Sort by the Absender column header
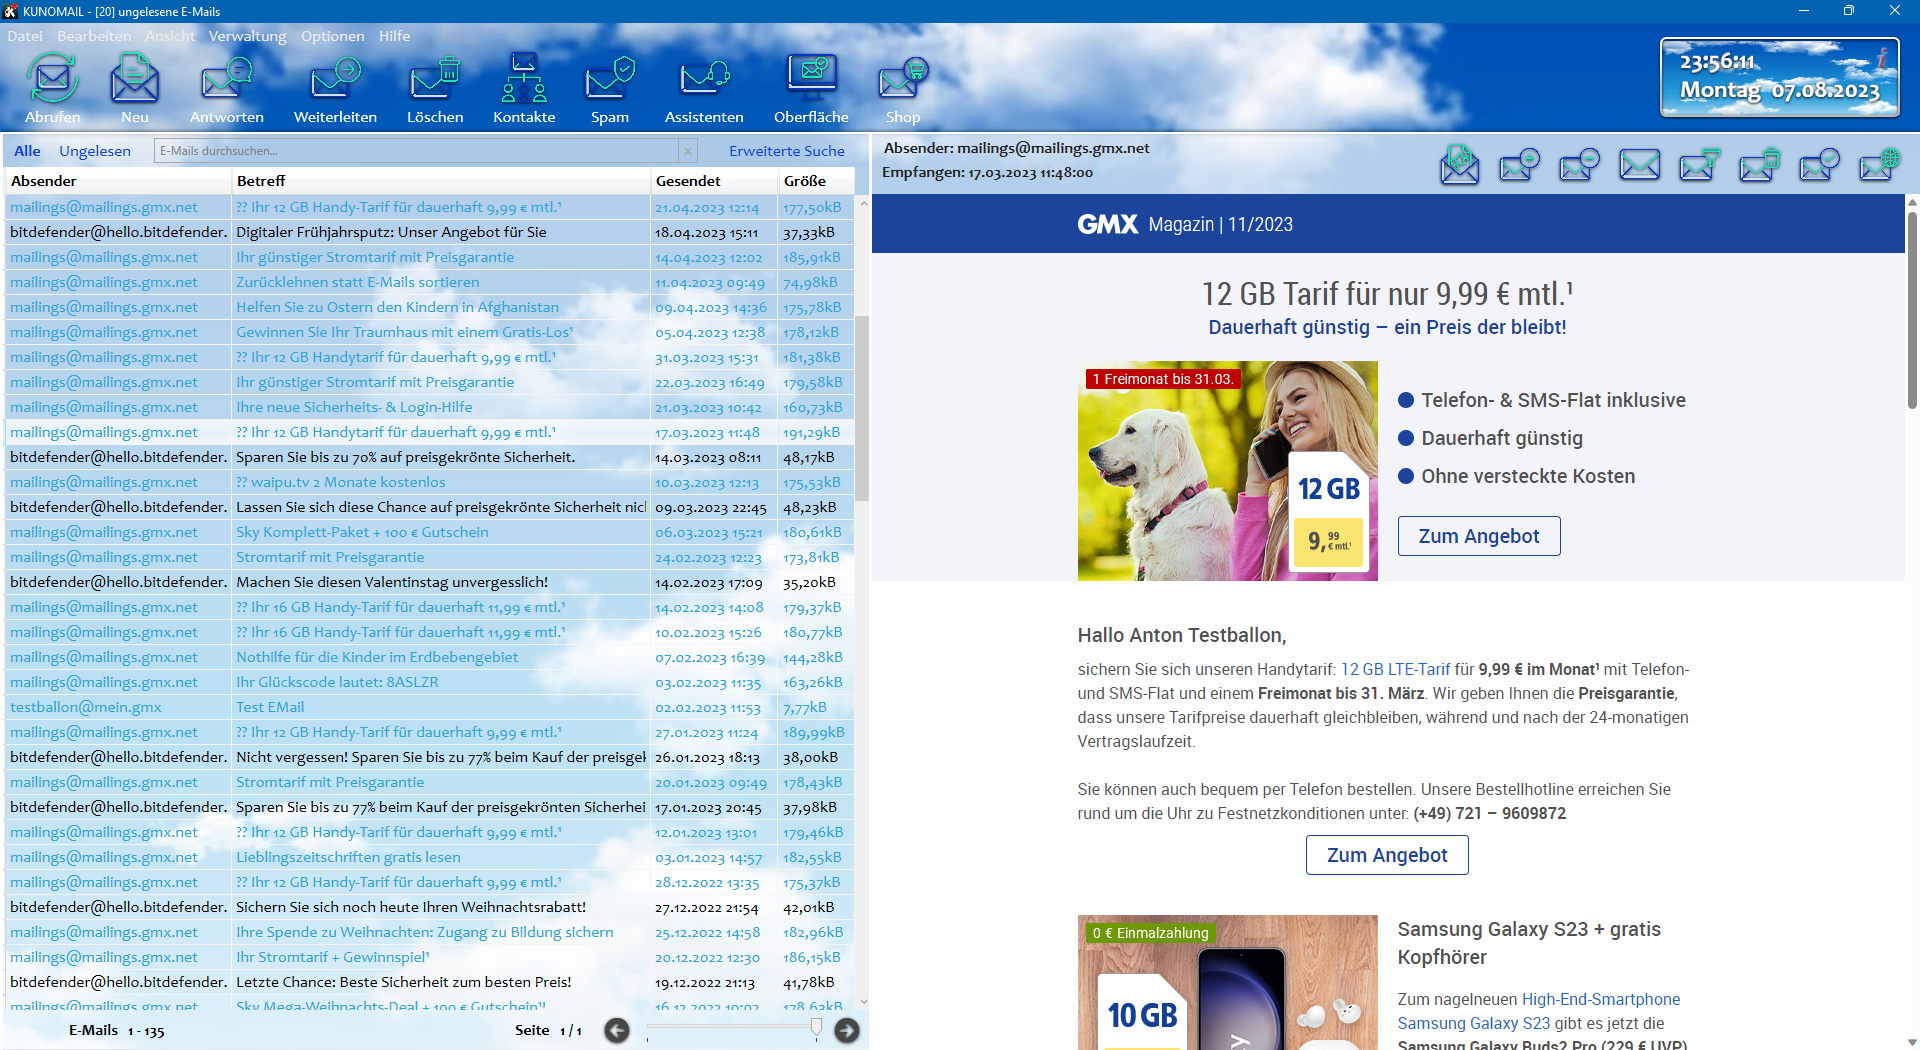The width and height of the screenshot is (1920, 1050). click(x=118, y=181)
